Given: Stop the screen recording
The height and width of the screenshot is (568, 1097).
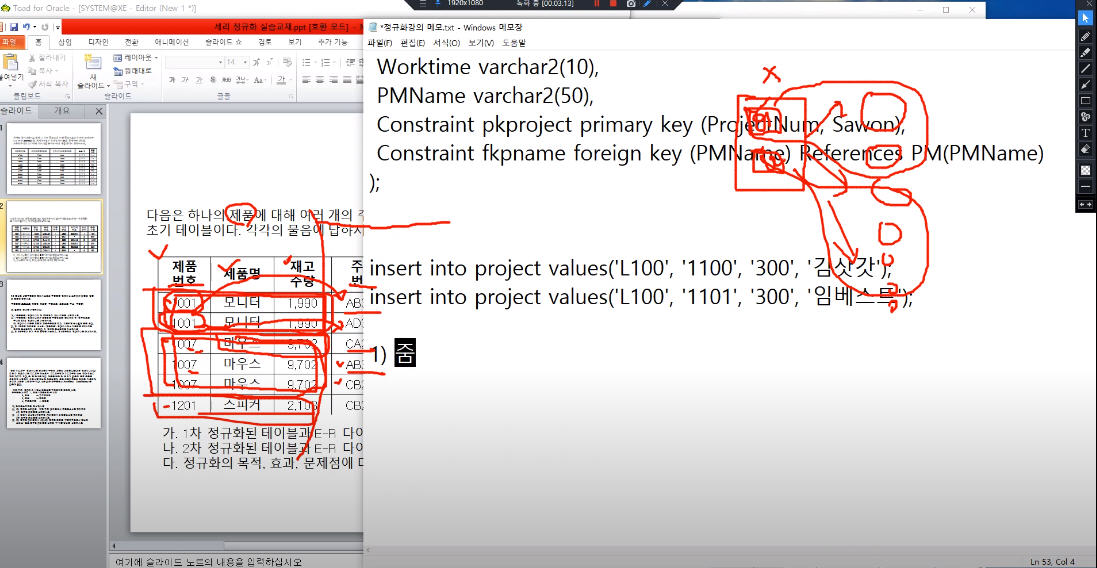Looking at the screenshot, I should (614, 3).
